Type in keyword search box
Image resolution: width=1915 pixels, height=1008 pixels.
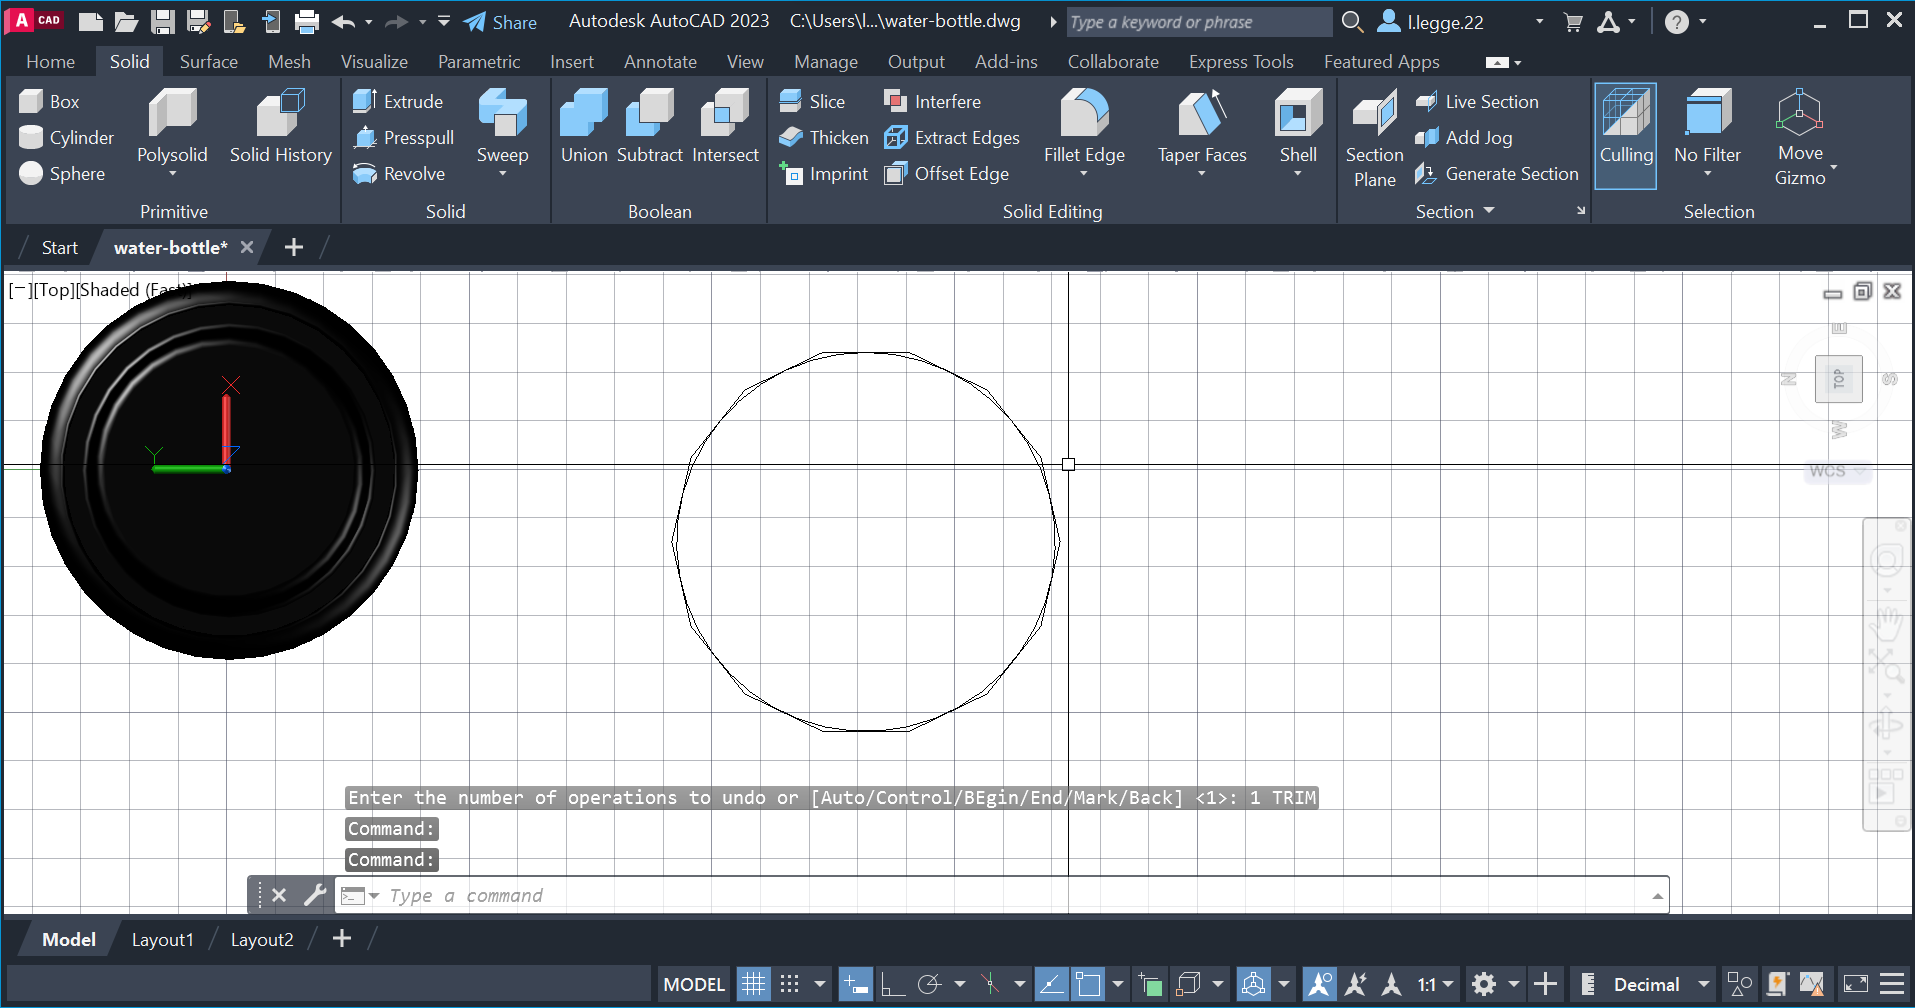click(x=1198, y=21)
